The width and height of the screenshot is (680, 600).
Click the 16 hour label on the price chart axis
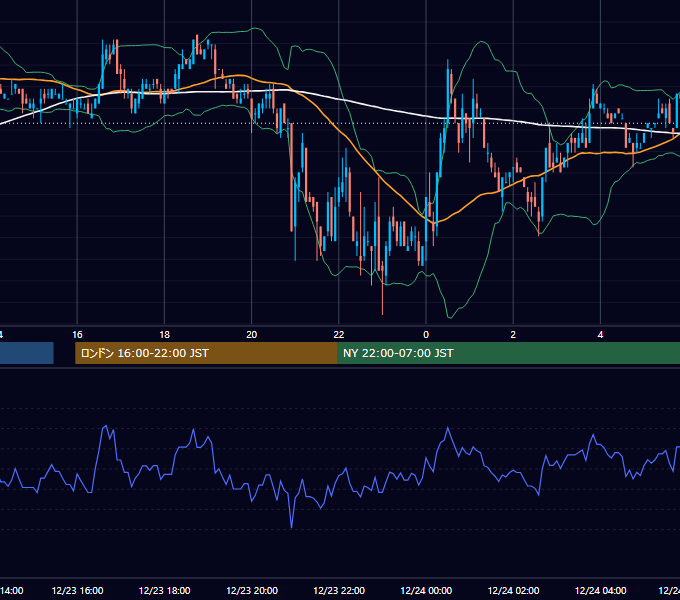tap(77, 335)
